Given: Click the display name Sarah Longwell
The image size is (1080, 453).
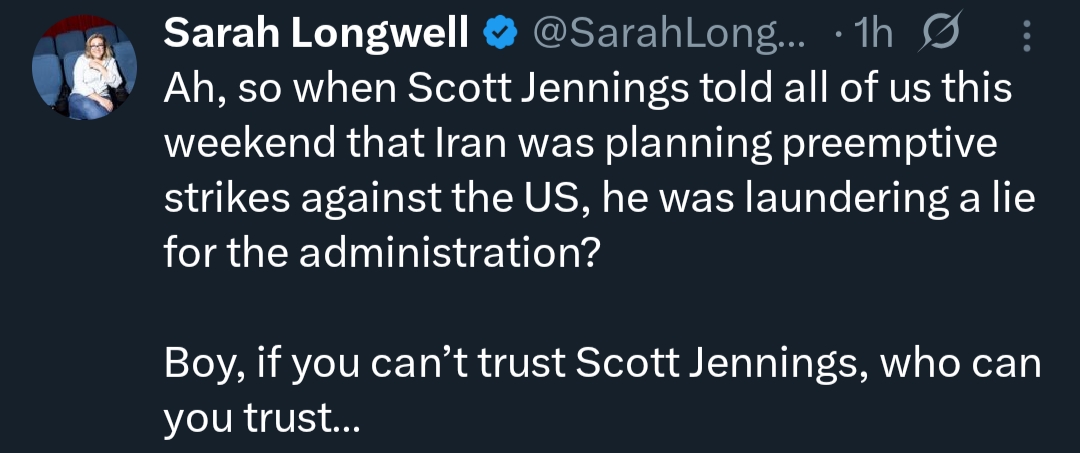Looking at the screenshot, I should coord(317,35).
